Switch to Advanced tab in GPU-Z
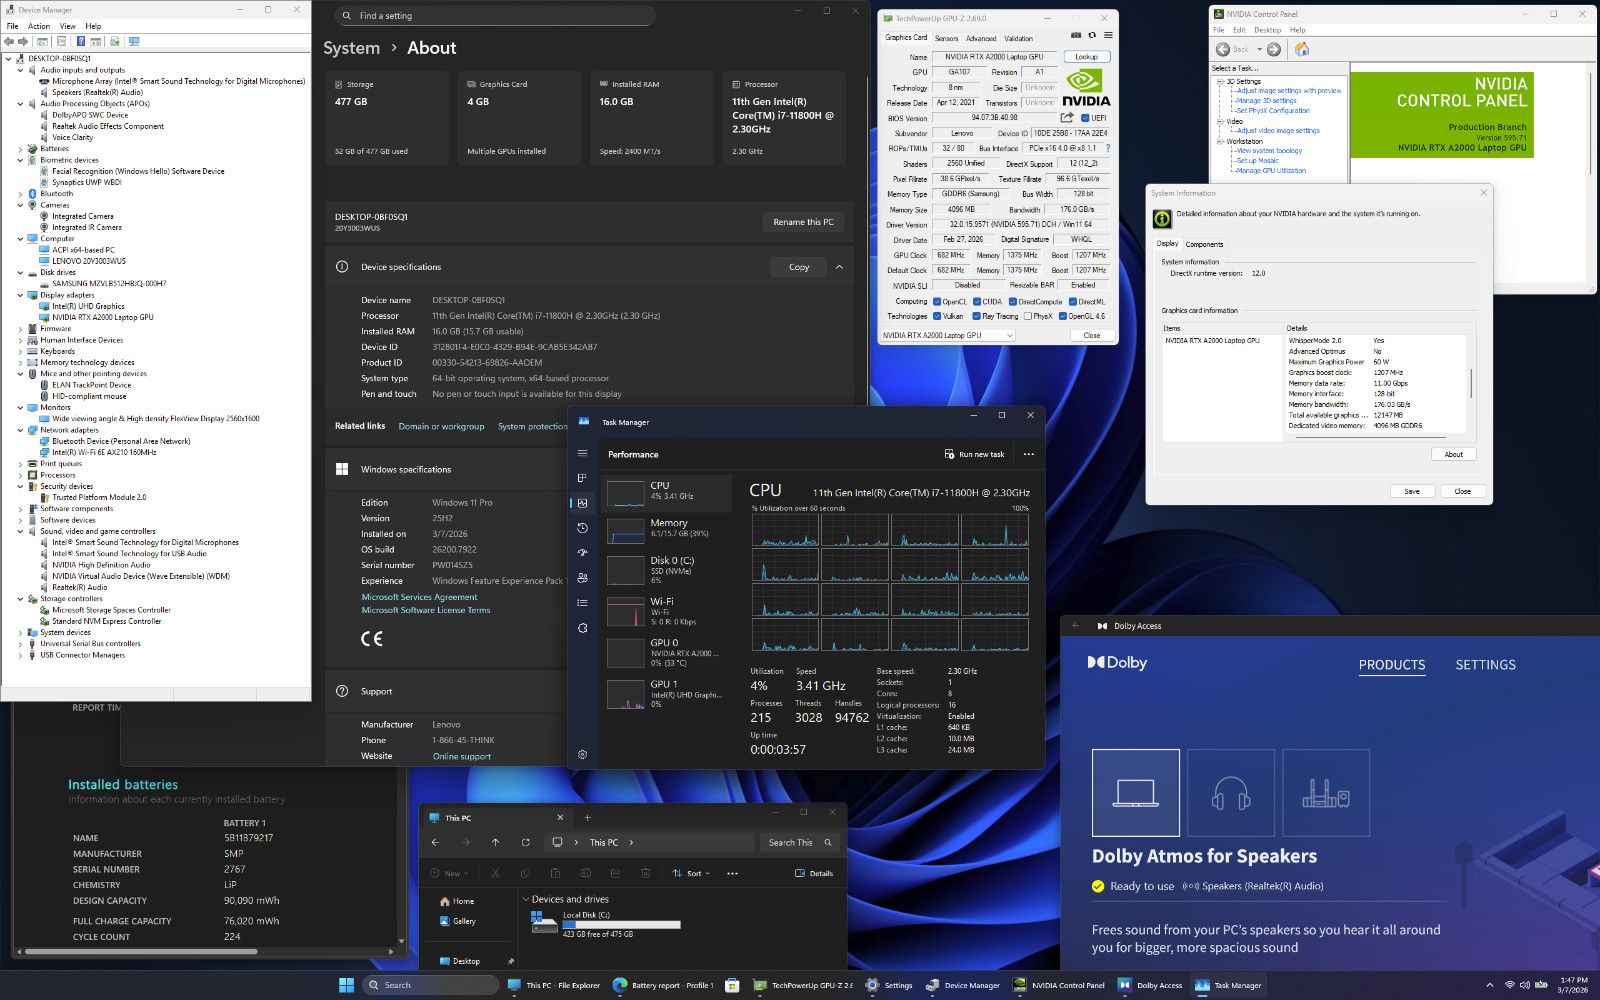 (981, 39)
